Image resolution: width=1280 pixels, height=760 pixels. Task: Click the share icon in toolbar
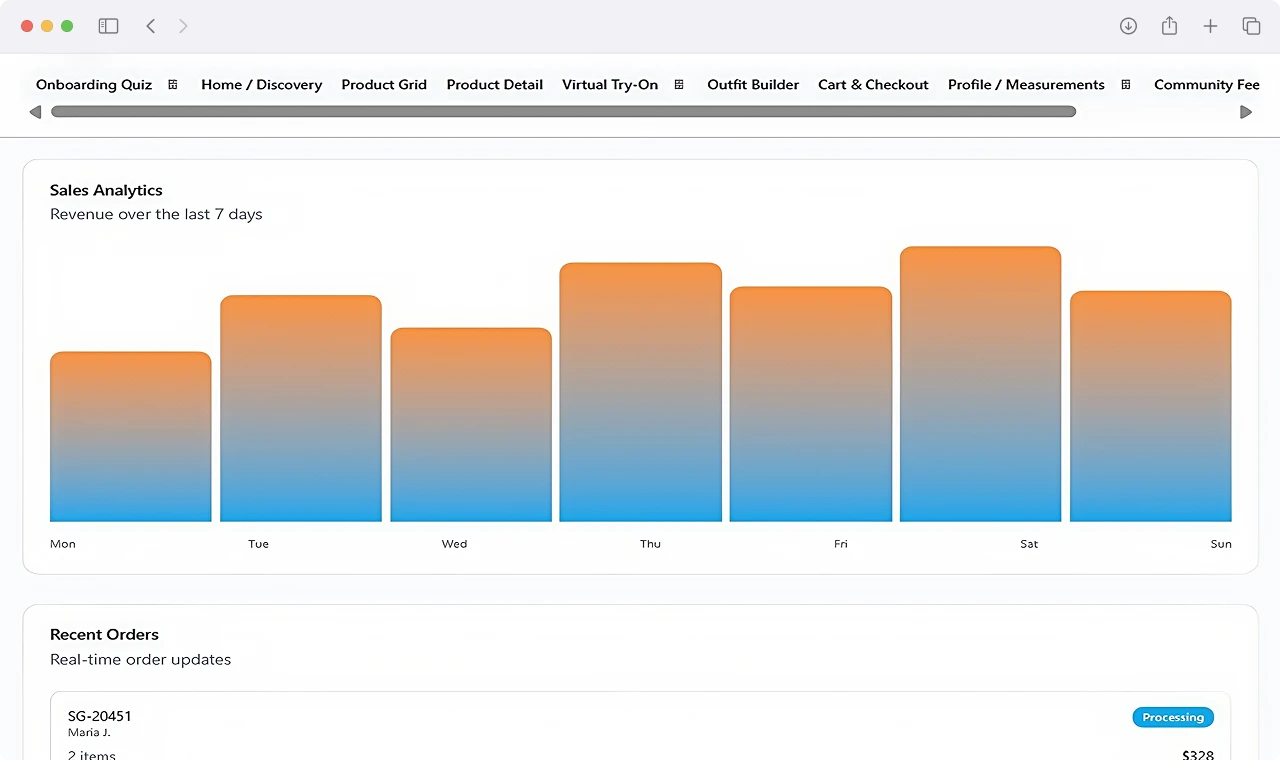tap(1169, 26)
